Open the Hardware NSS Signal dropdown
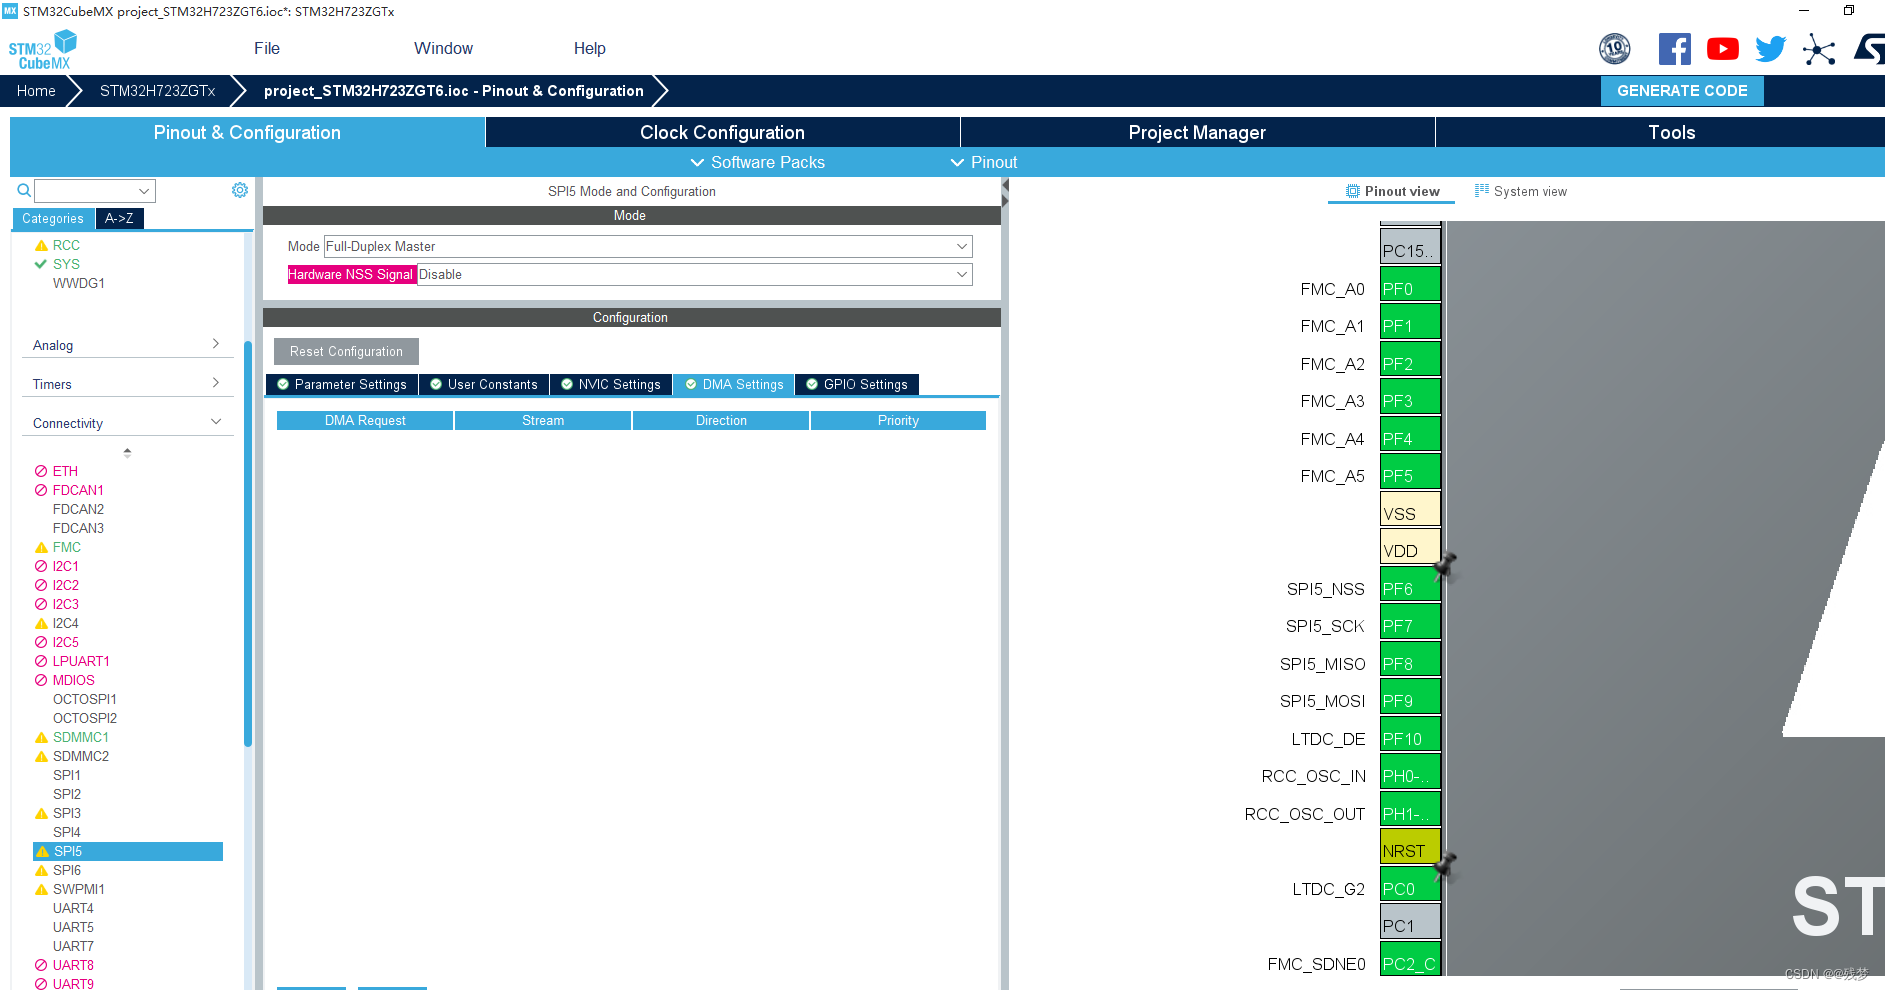The width and height of the screenshot is (1885, 990). tap(694, 274)
